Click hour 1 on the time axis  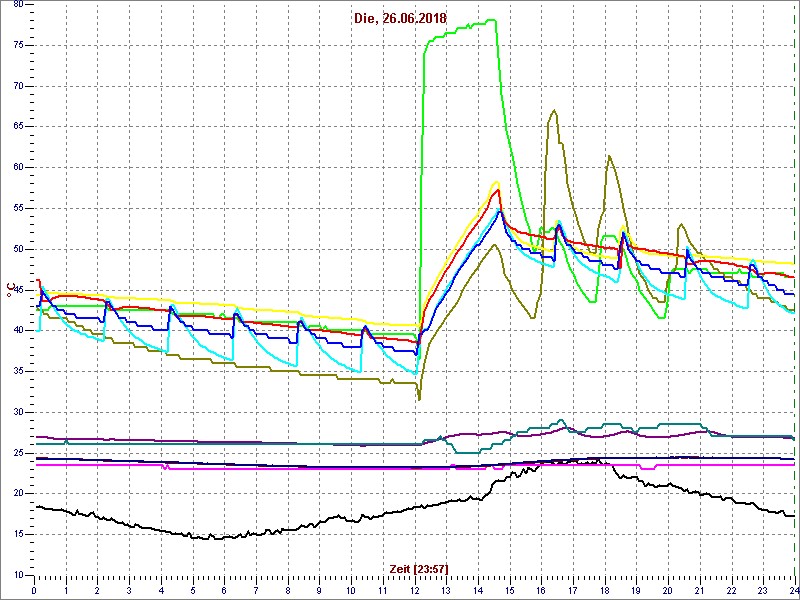pos(66,590)
